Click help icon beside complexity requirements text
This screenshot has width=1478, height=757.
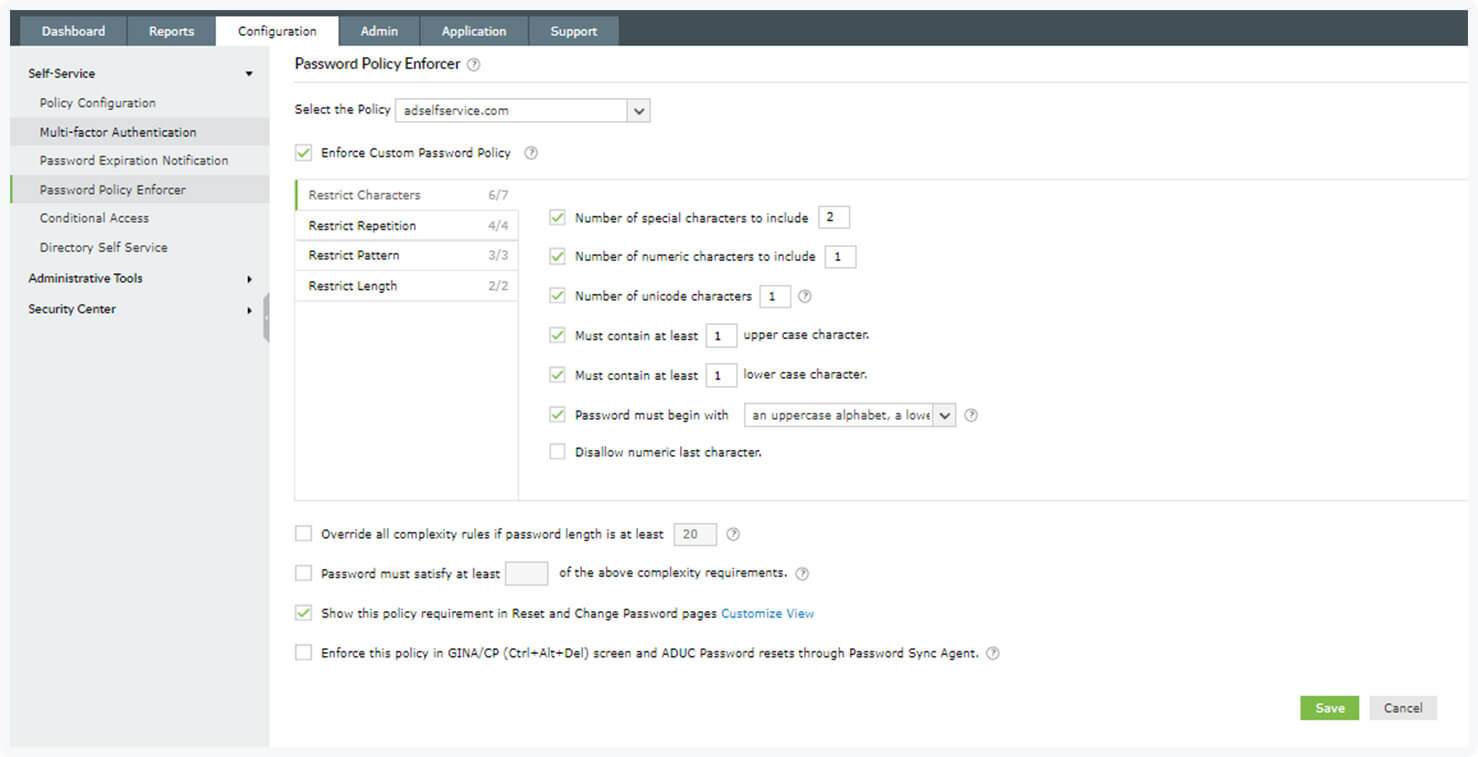click(x=802, y=574)
